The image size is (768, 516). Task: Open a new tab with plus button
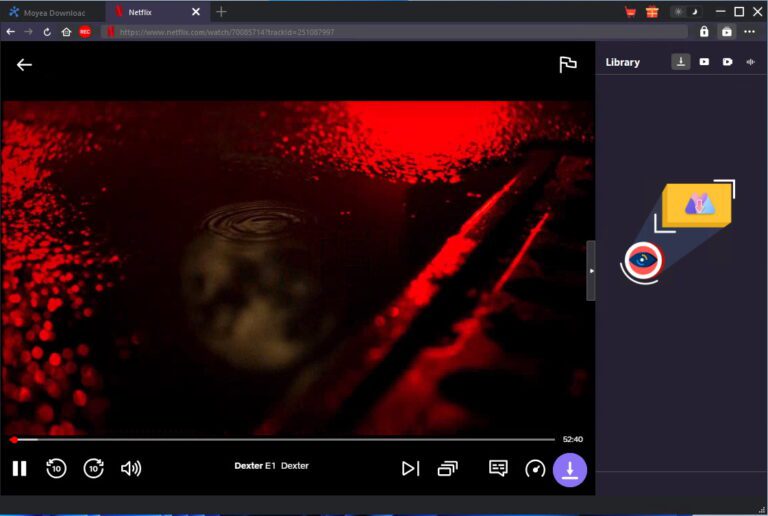coord(221,12)
